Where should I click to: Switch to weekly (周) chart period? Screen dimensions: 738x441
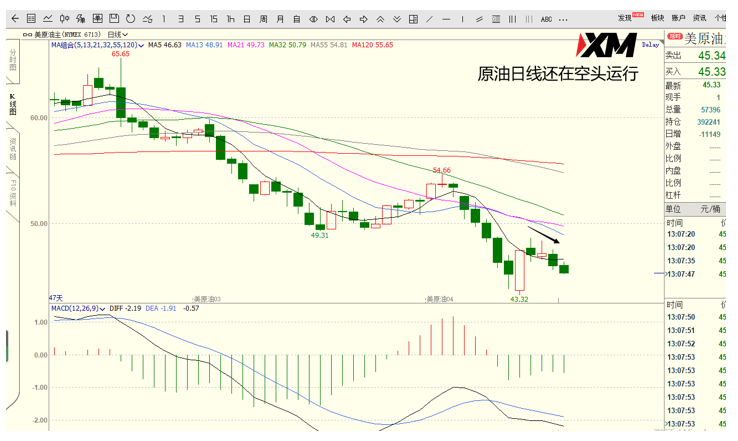[x=263, y=18]
